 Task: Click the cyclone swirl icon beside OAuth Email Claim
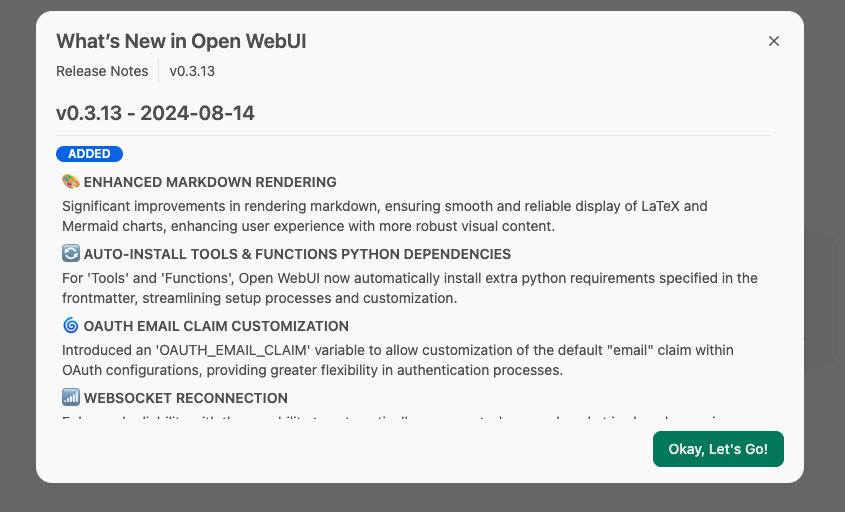71,326
